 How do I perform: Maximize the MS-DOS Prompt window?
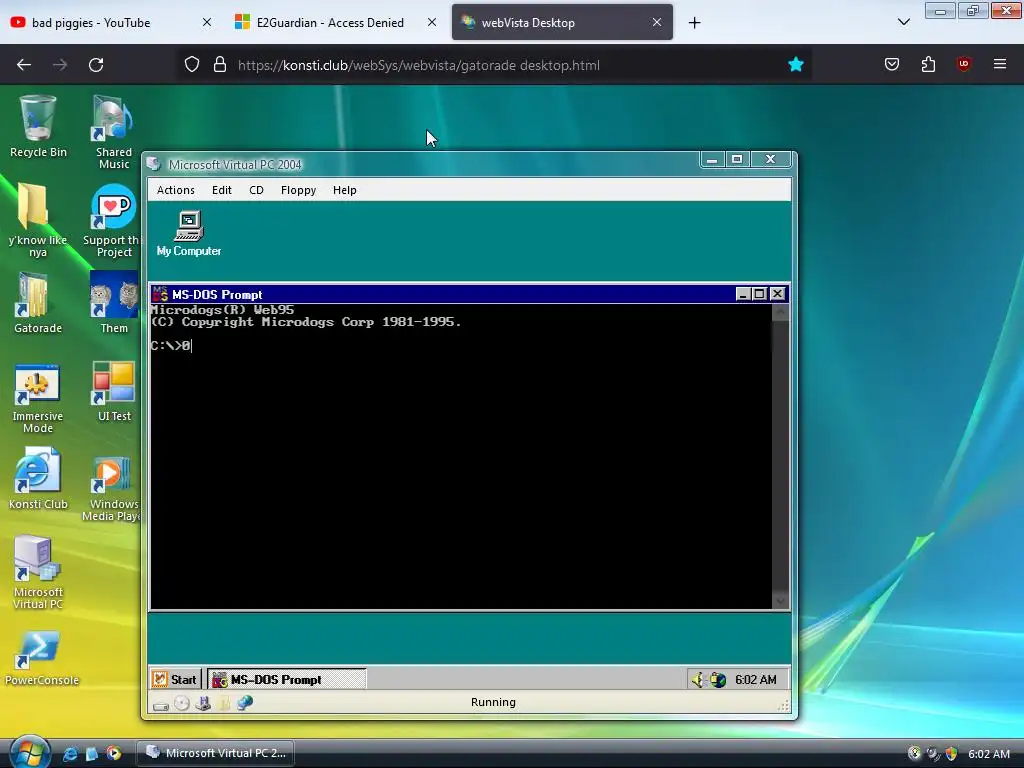pos(760,295)
